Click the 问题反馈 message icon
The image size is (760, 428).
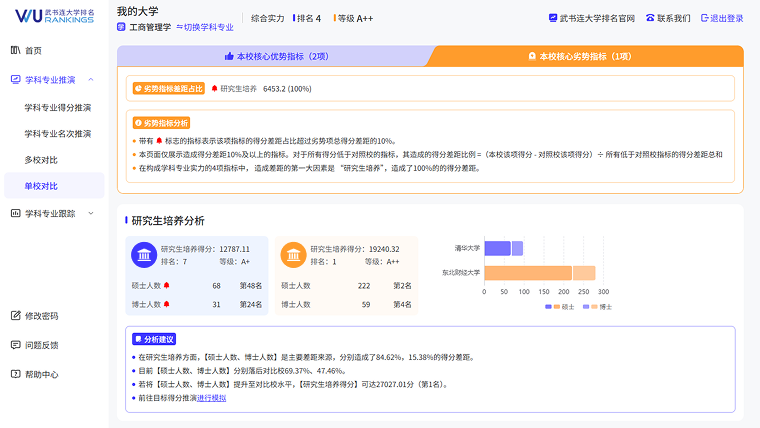tap(16, 345)
